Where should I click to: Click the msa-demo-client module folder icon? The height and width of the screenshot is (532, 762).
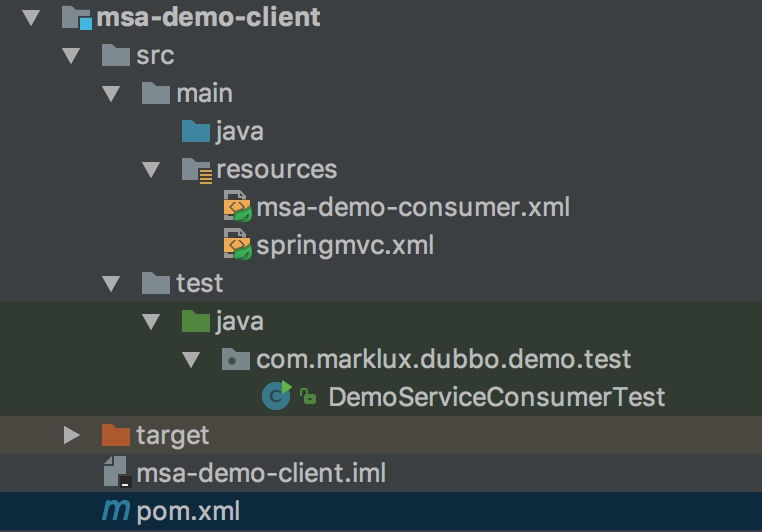(76, 18)
